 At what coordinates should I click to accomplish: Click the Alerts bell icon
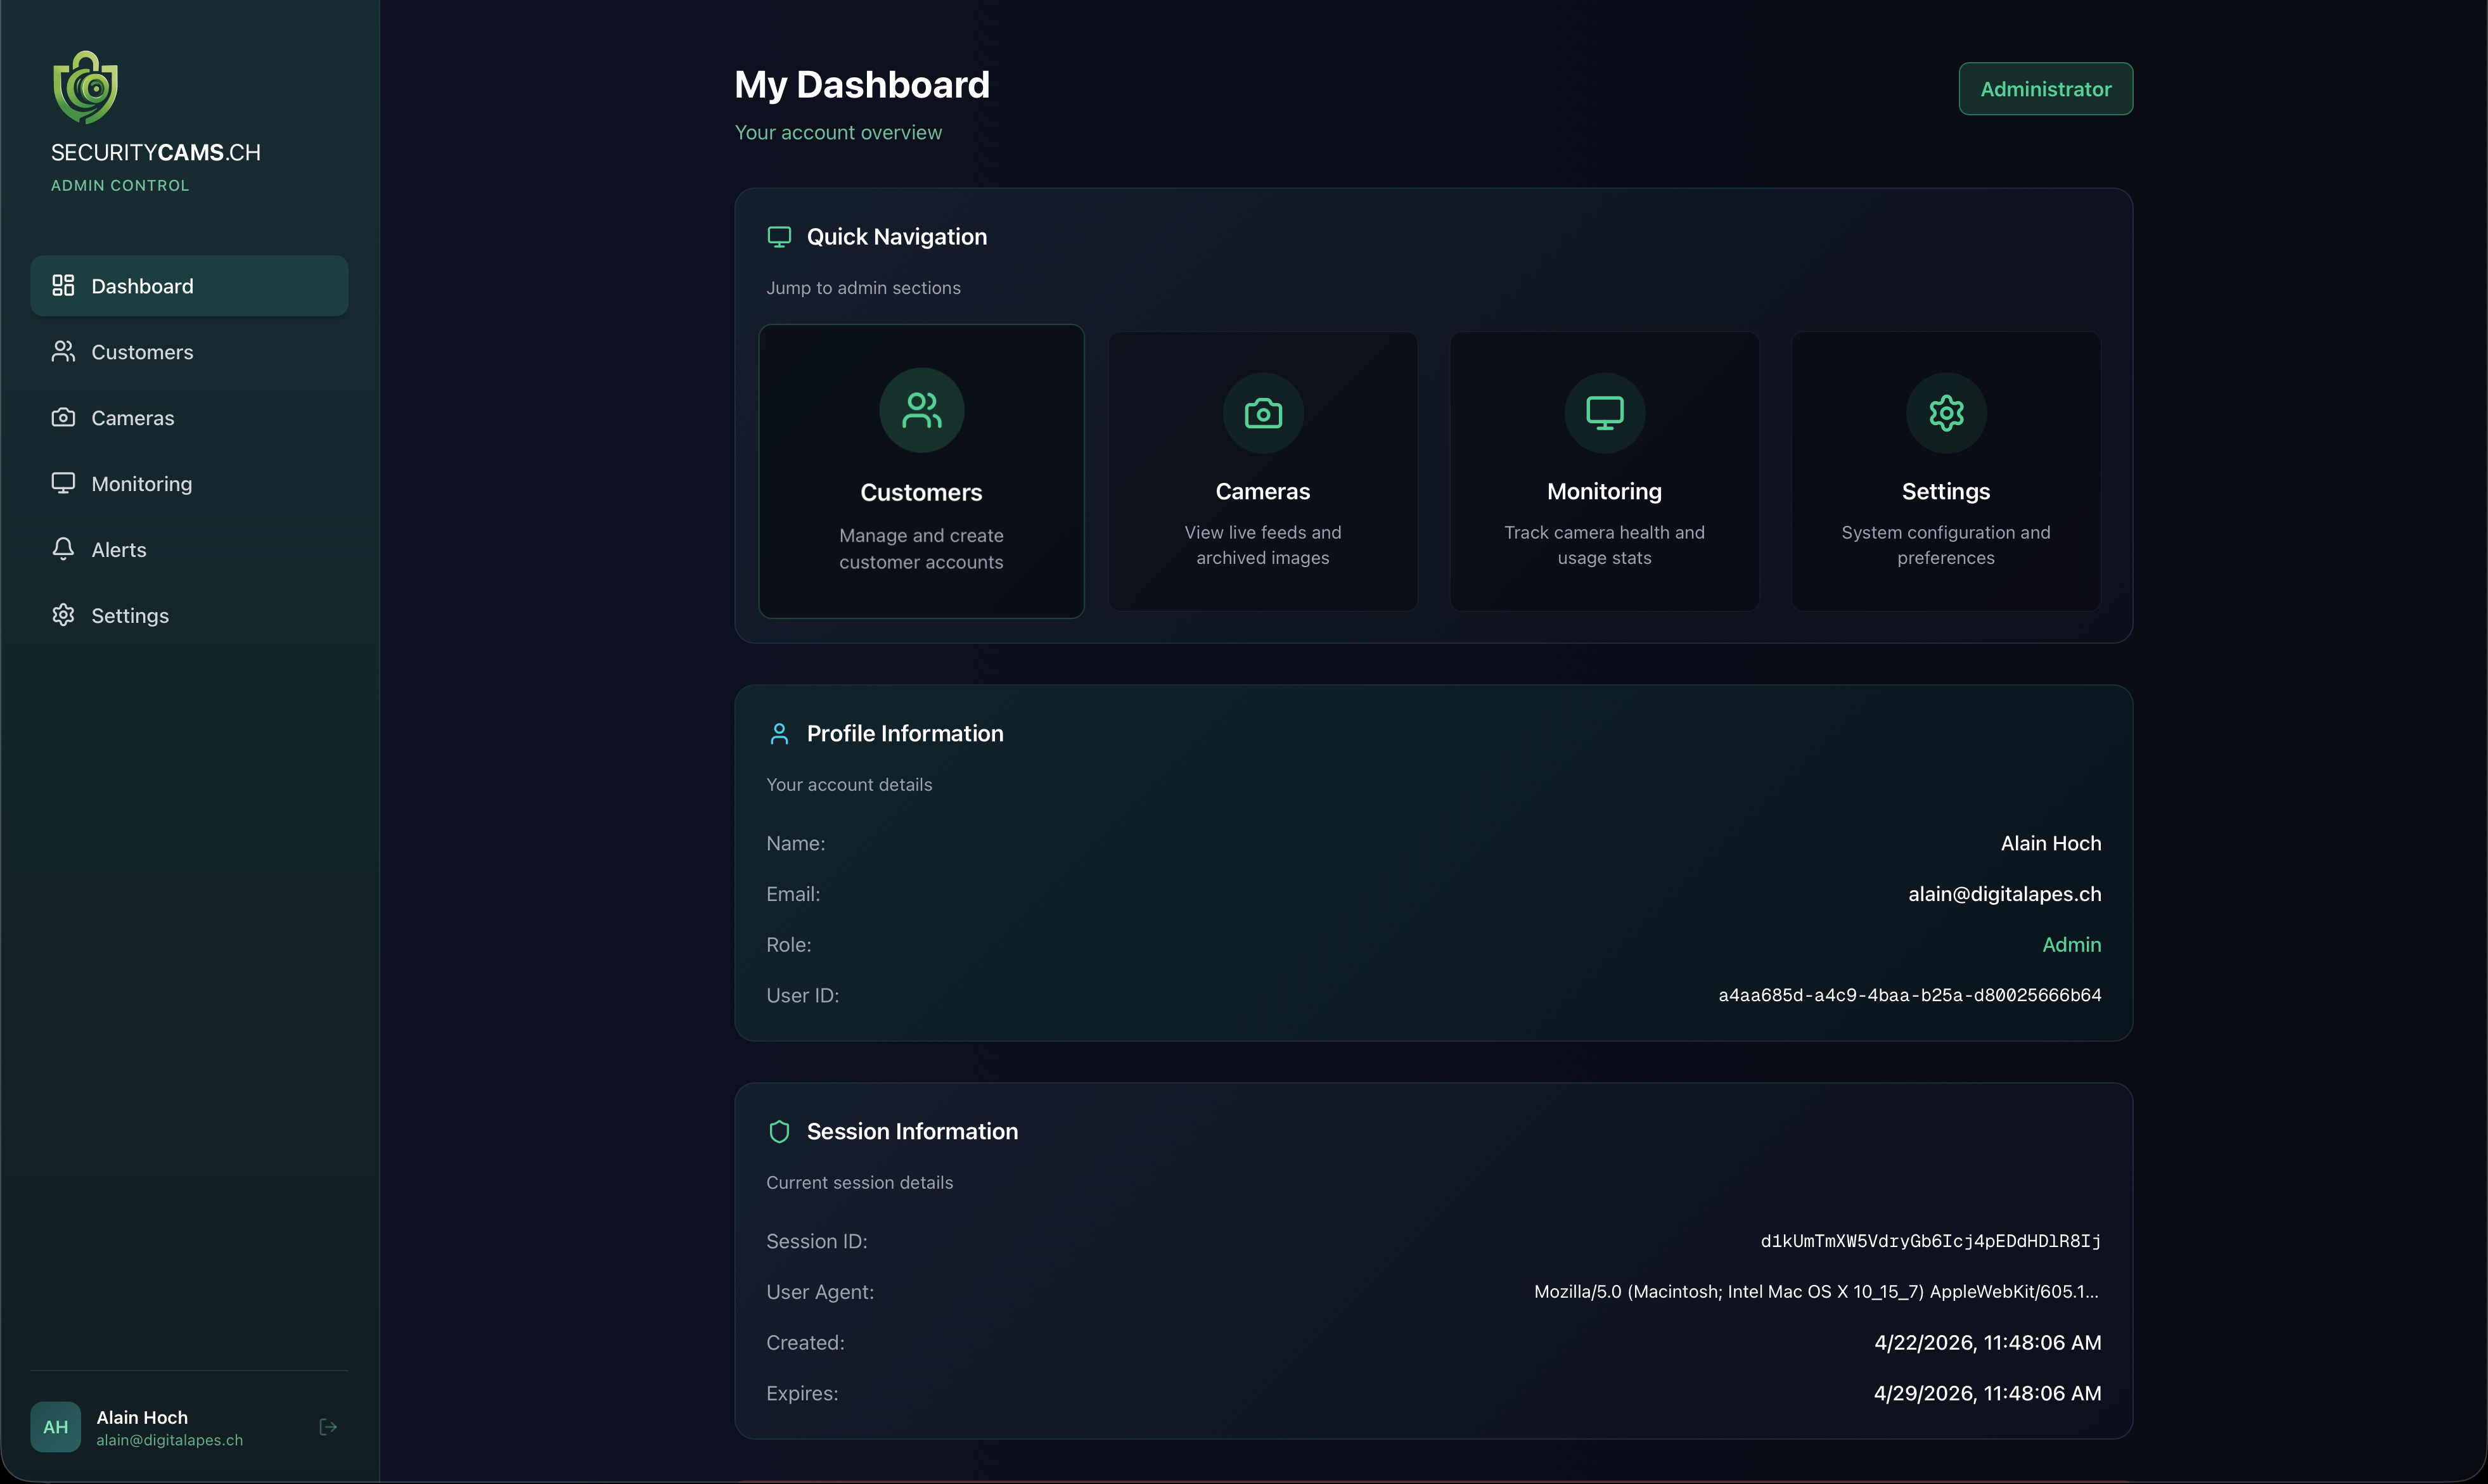(63, 549)
